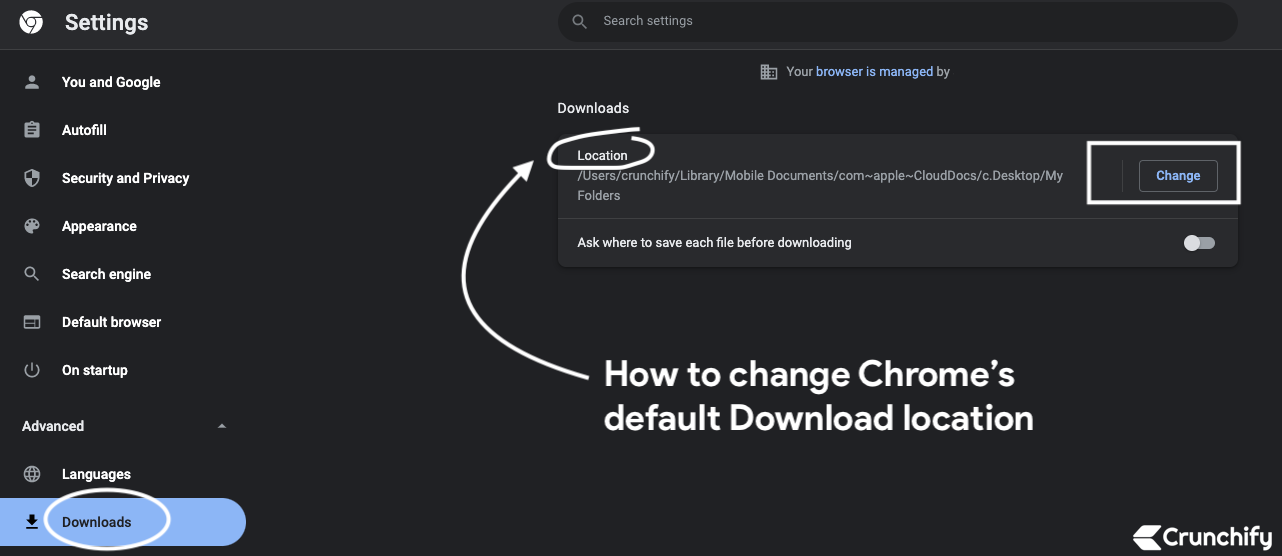Collapse the Advanced section arrow
Viewport: 1282px width, 556px height.
pos(222,426)
